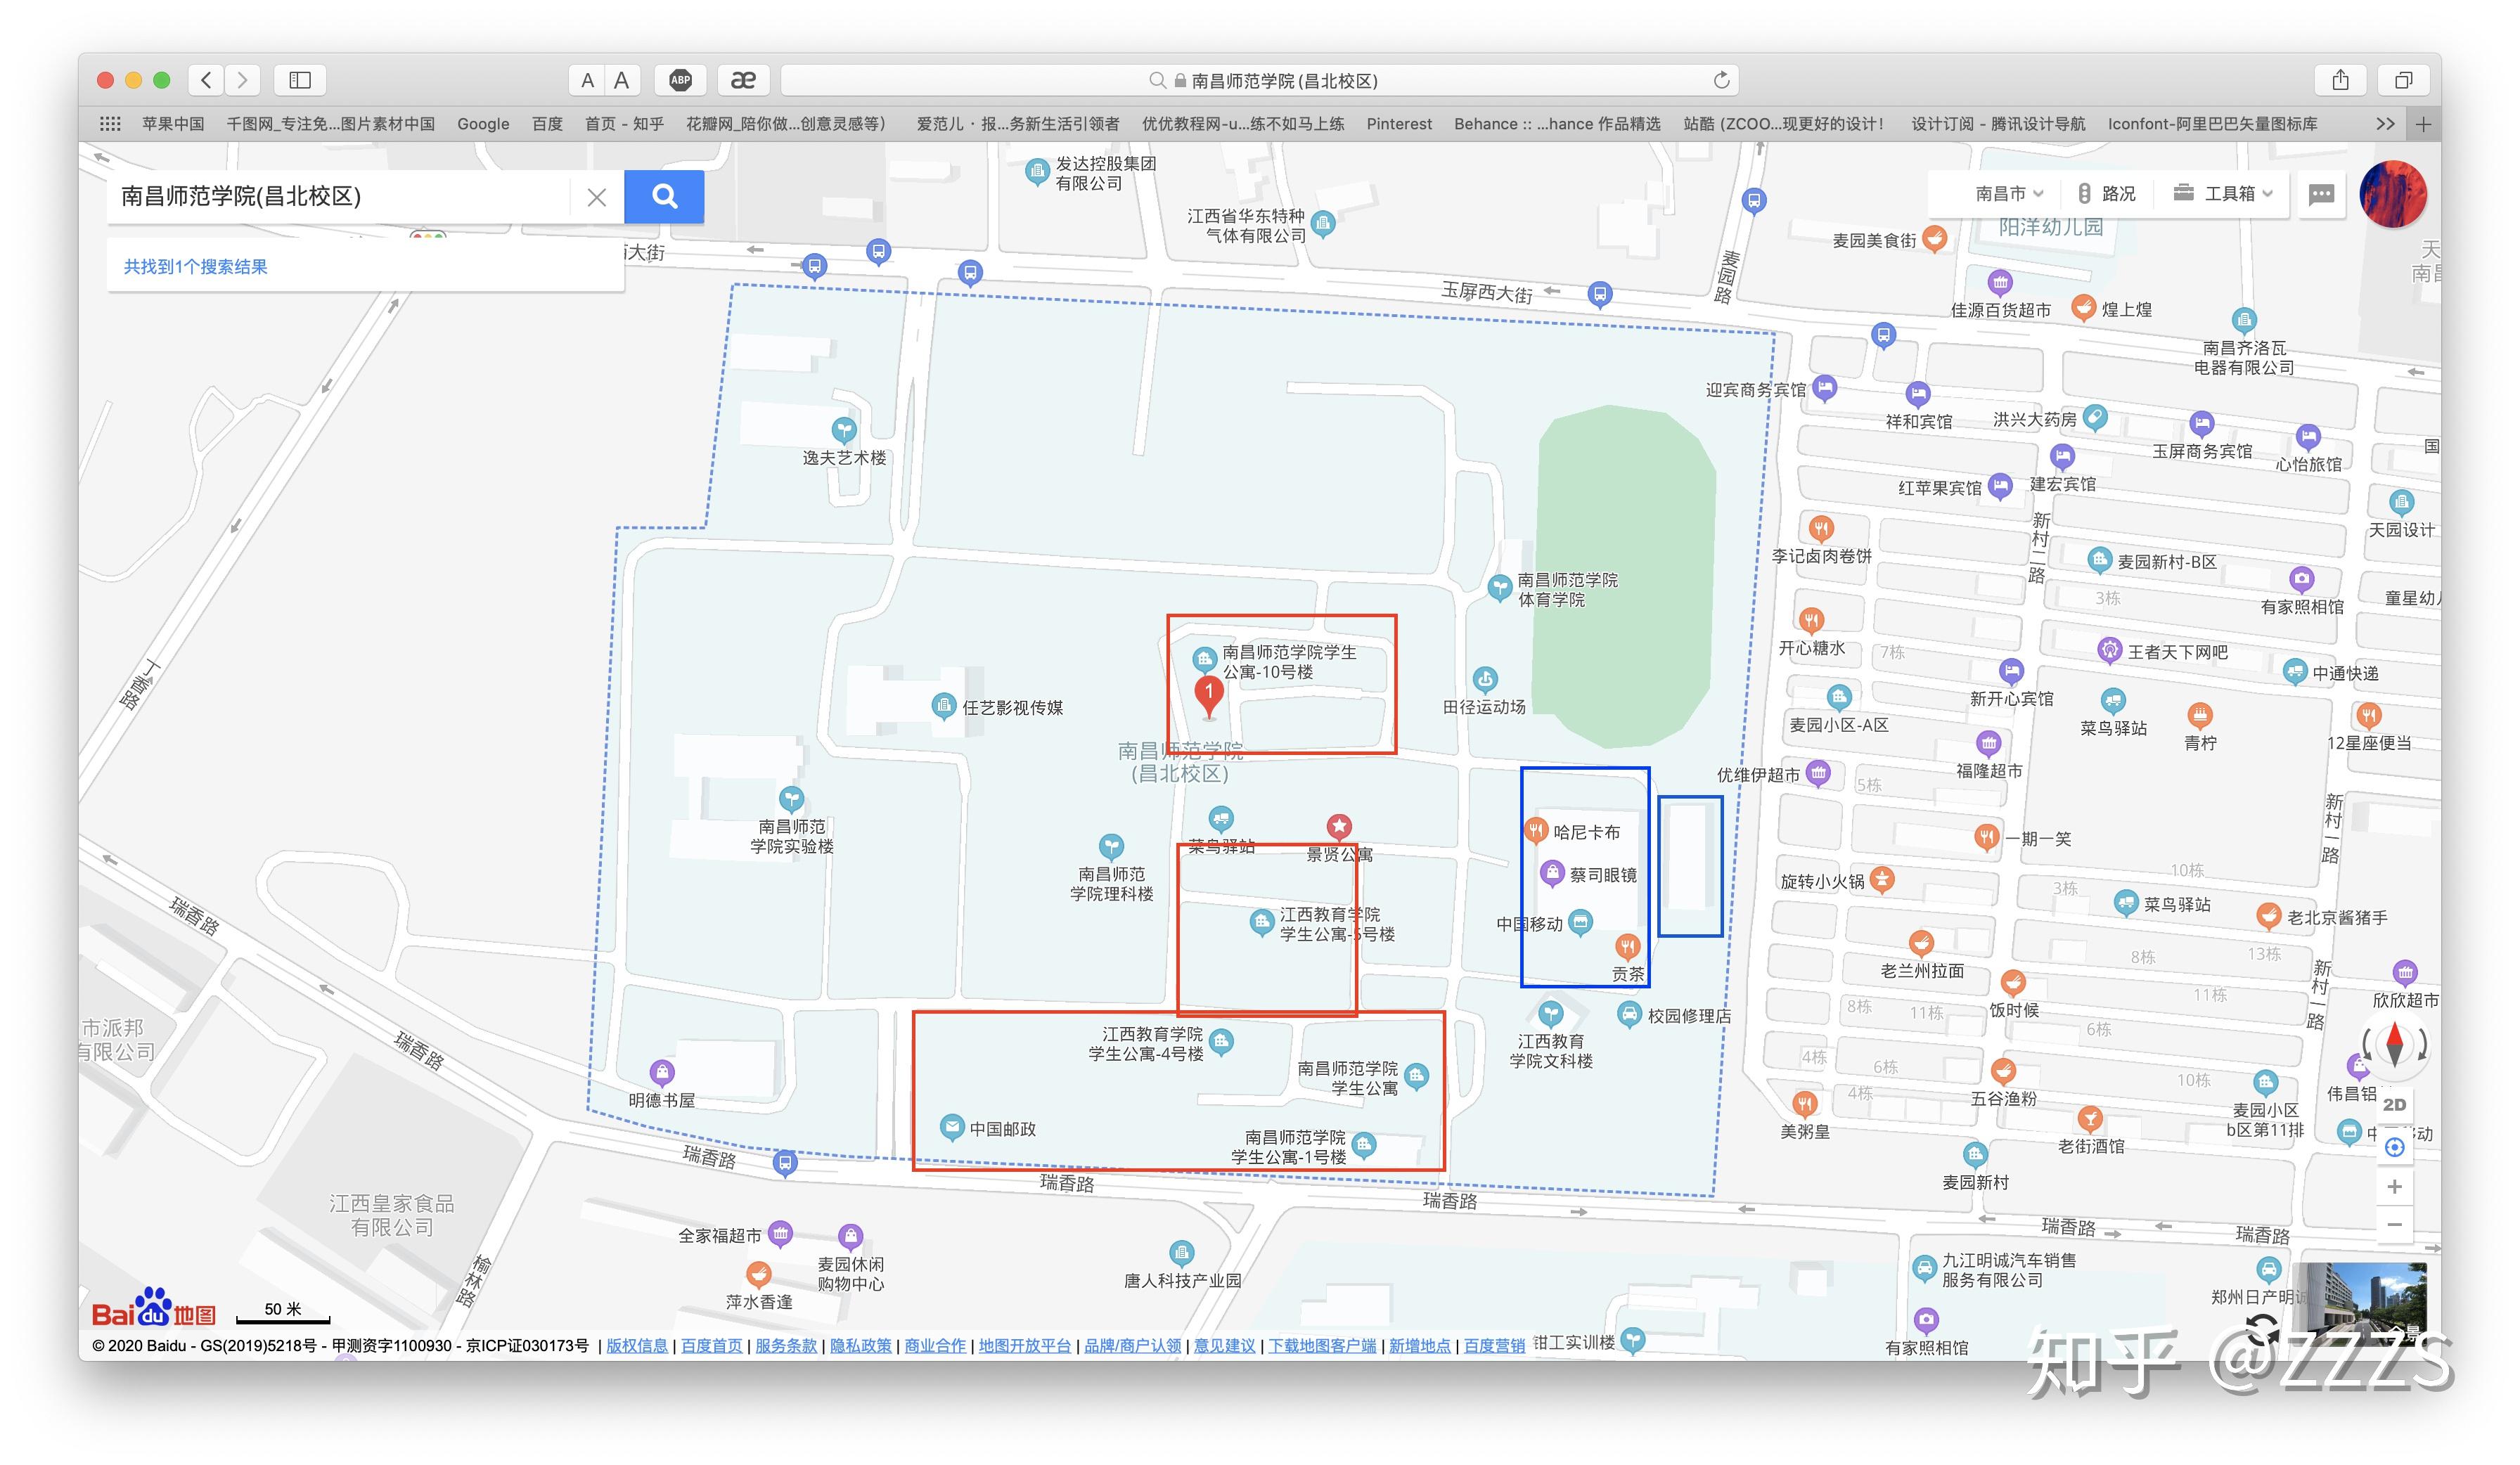Screen dimensions: 2520x1465
Task: Click the 服务条款 footer link
Action: point(786,1345)
